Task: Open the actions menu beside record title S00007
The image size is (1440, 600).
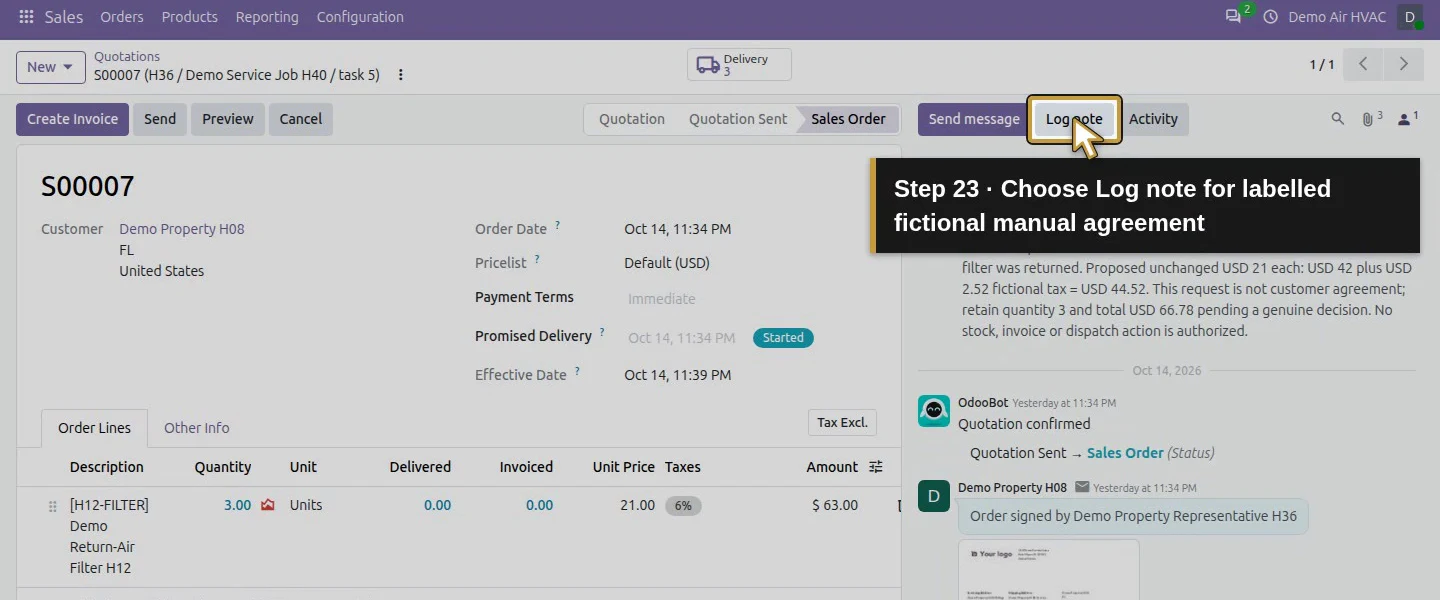Action: click(401, 75)
